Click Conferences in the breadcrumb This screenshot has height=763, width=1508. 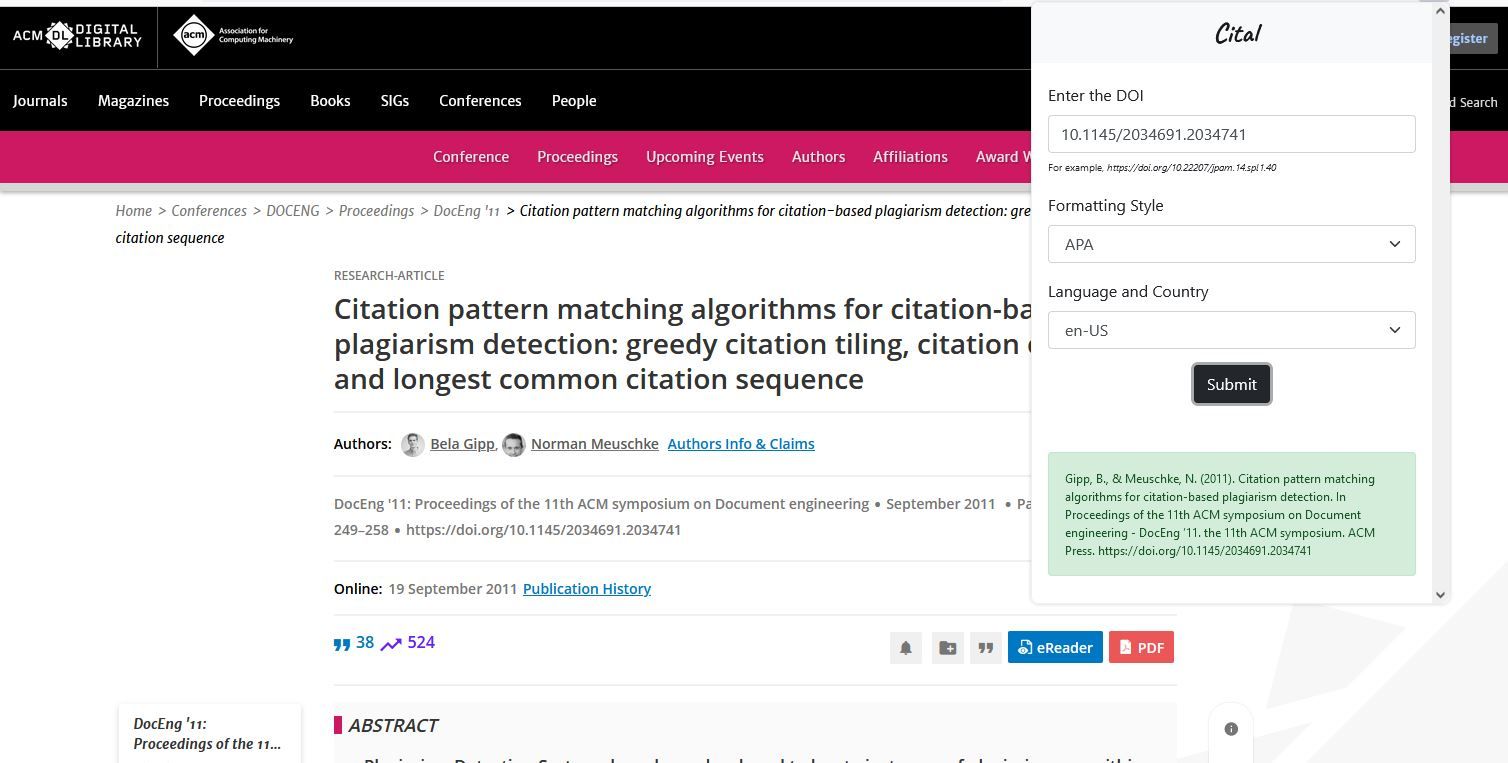point(209,211)
